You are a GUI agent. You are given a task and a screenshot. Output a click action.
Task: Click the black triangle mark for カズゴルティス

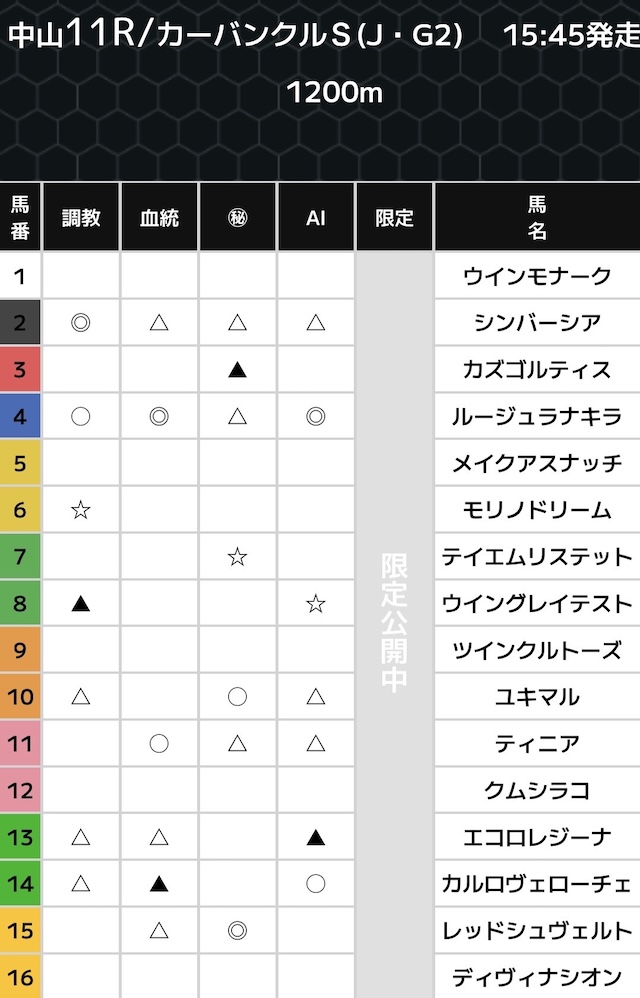tap(237, 369)
